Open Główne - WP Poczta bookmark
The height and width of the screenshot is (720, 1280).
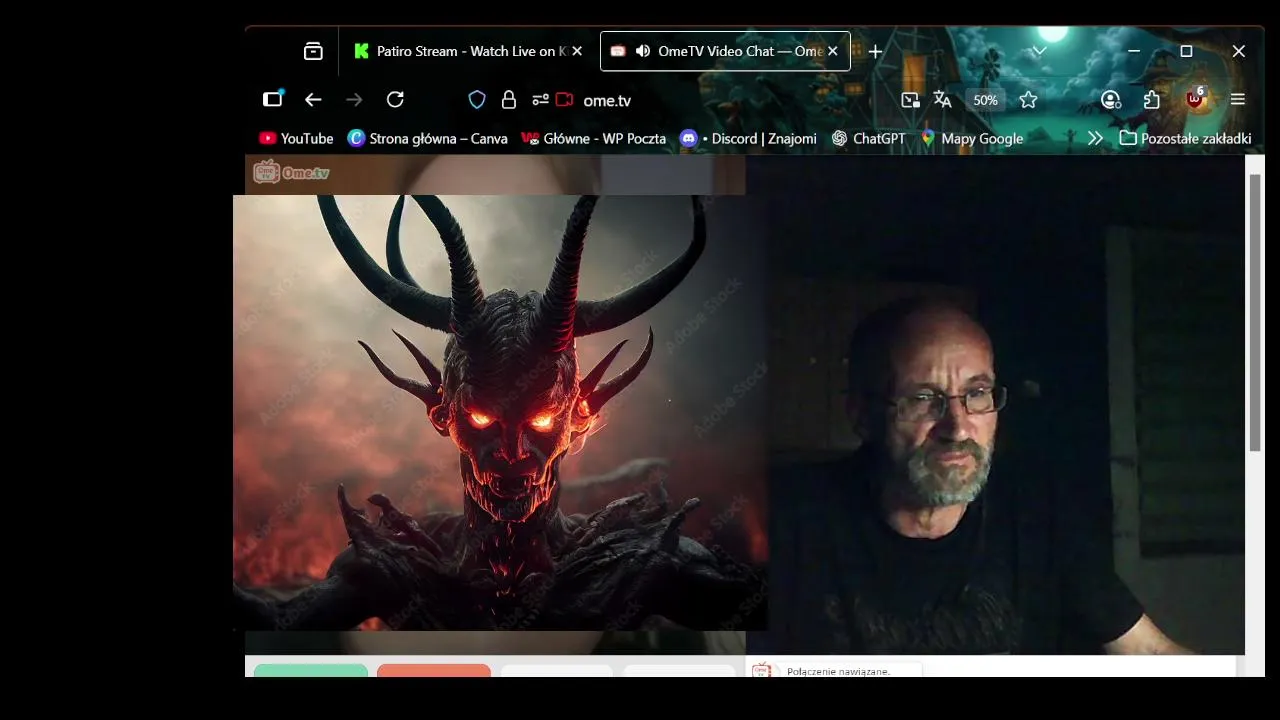594,139
